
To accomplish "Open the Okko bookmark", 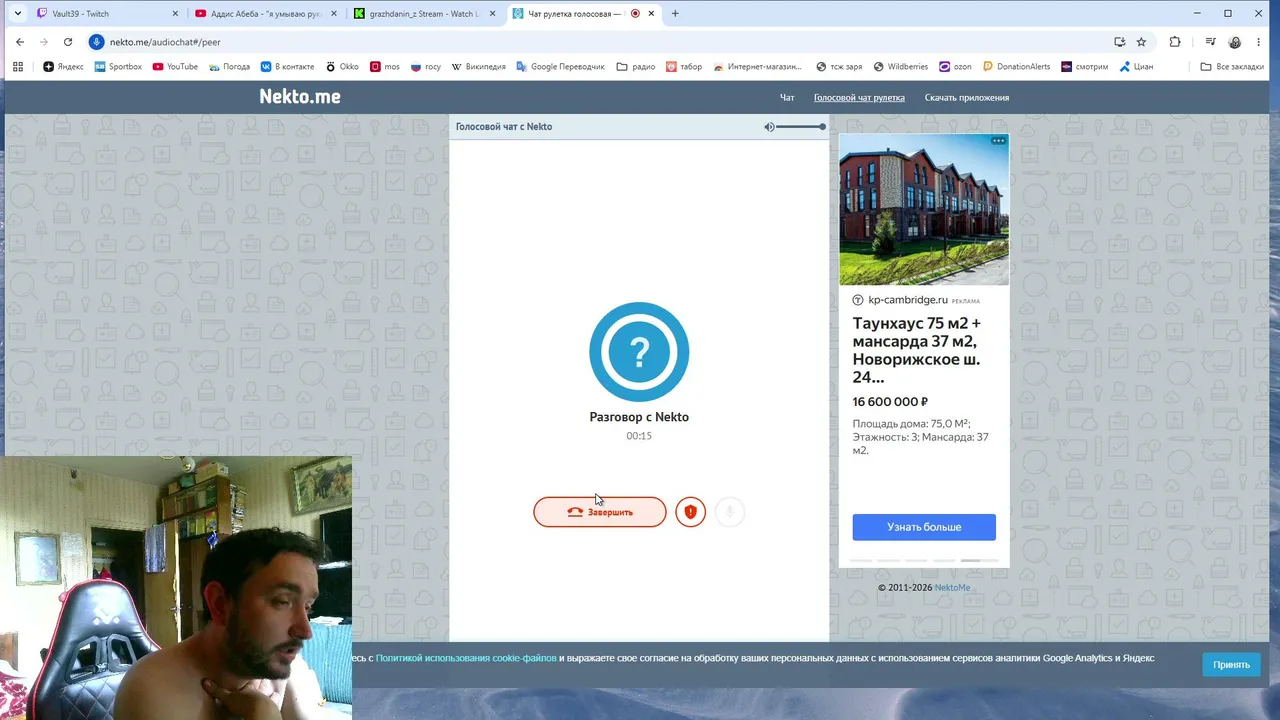I will tap(342, 67).
